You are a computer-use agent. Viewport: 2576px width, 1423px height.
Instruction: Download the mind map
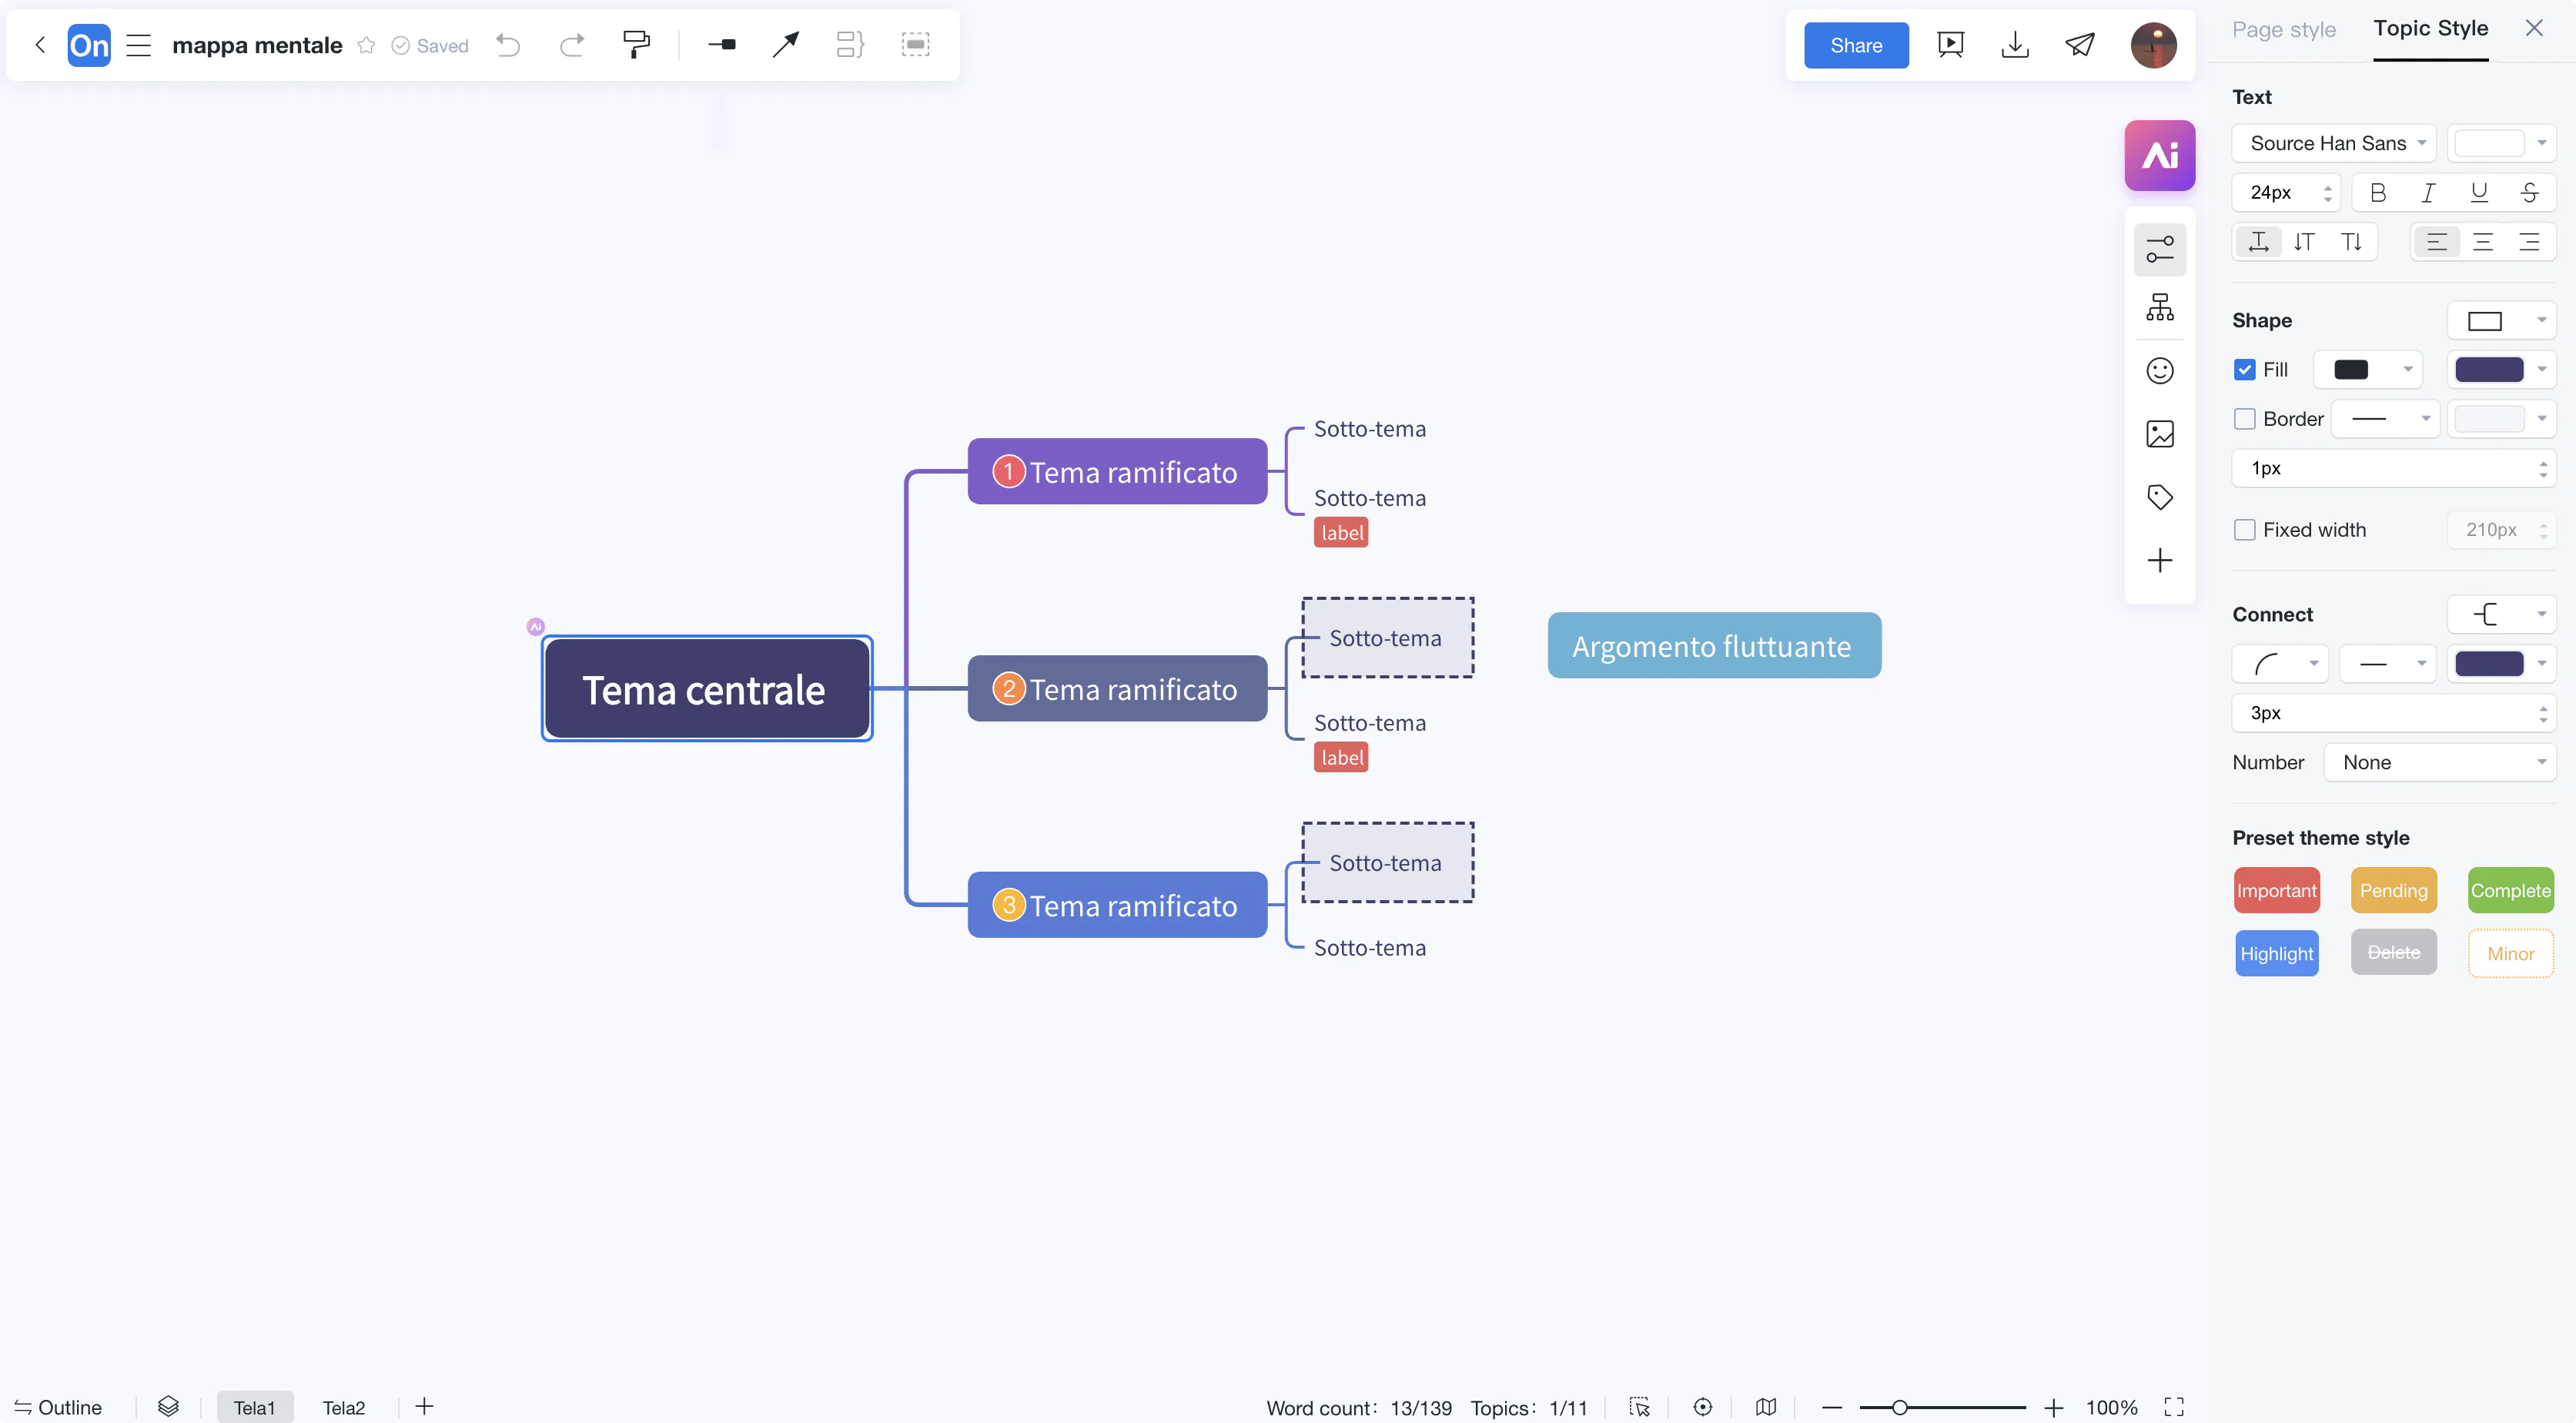[x=2015, y=45]
